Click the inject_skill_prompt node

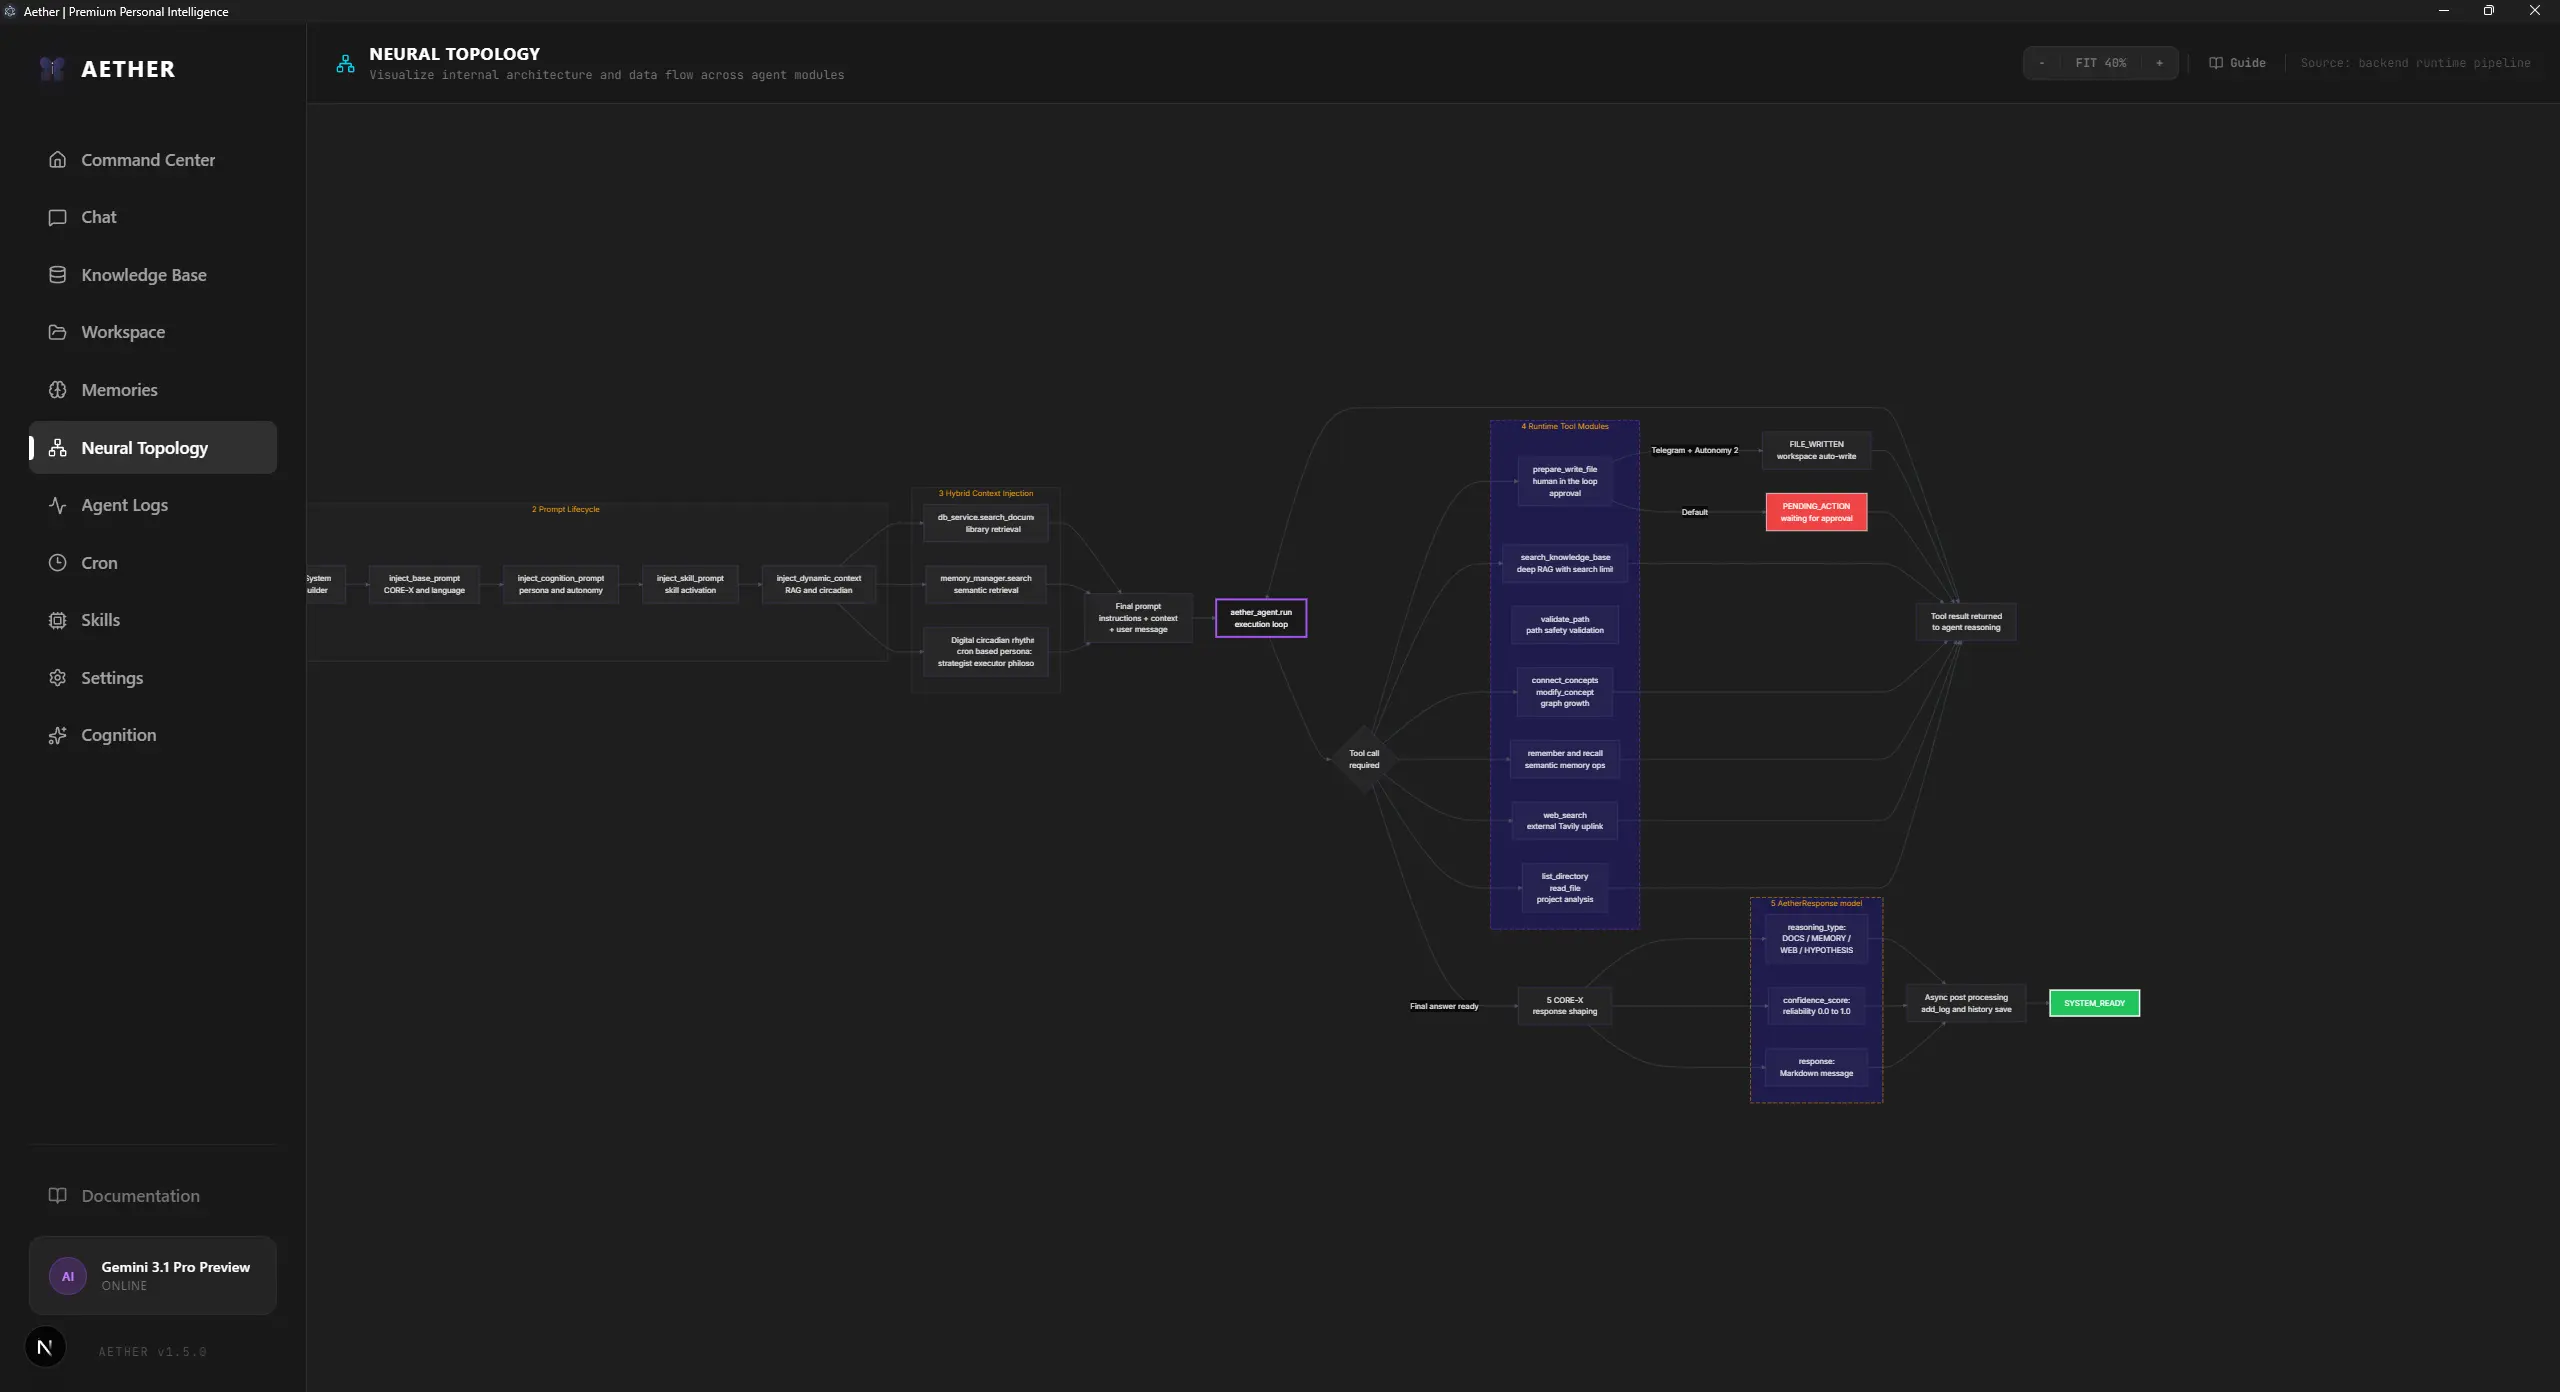tap(690, 584)
